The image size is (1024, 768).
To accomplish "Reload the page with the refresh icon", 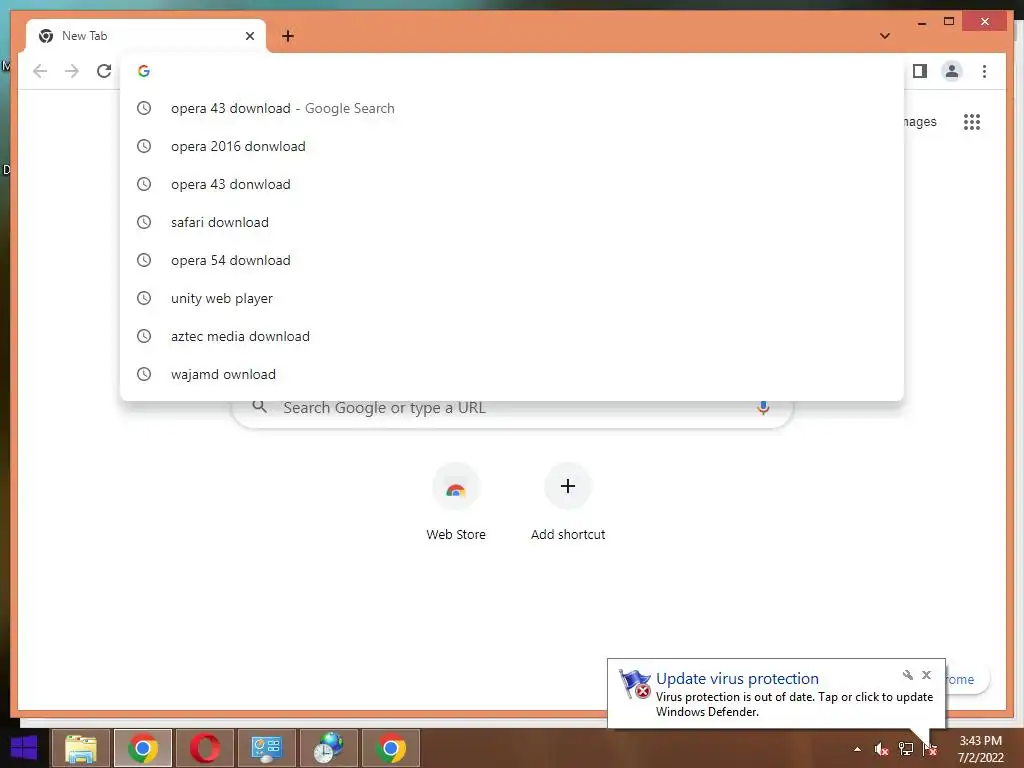I will pos(104,71).
